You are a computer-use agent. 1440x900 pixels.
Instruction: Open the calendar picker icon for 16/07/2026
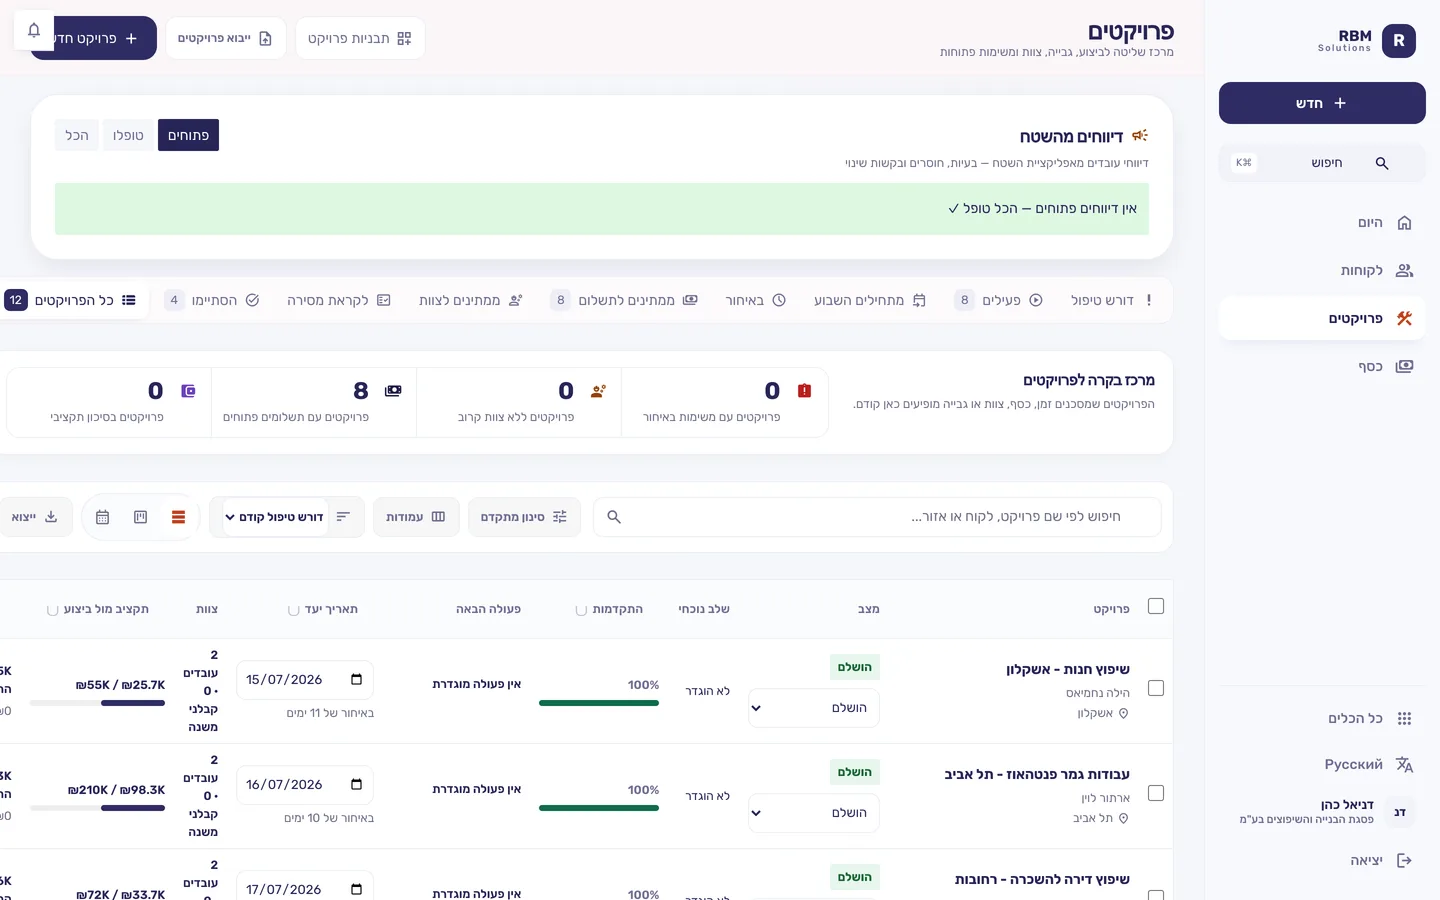[x=356, y=785]
